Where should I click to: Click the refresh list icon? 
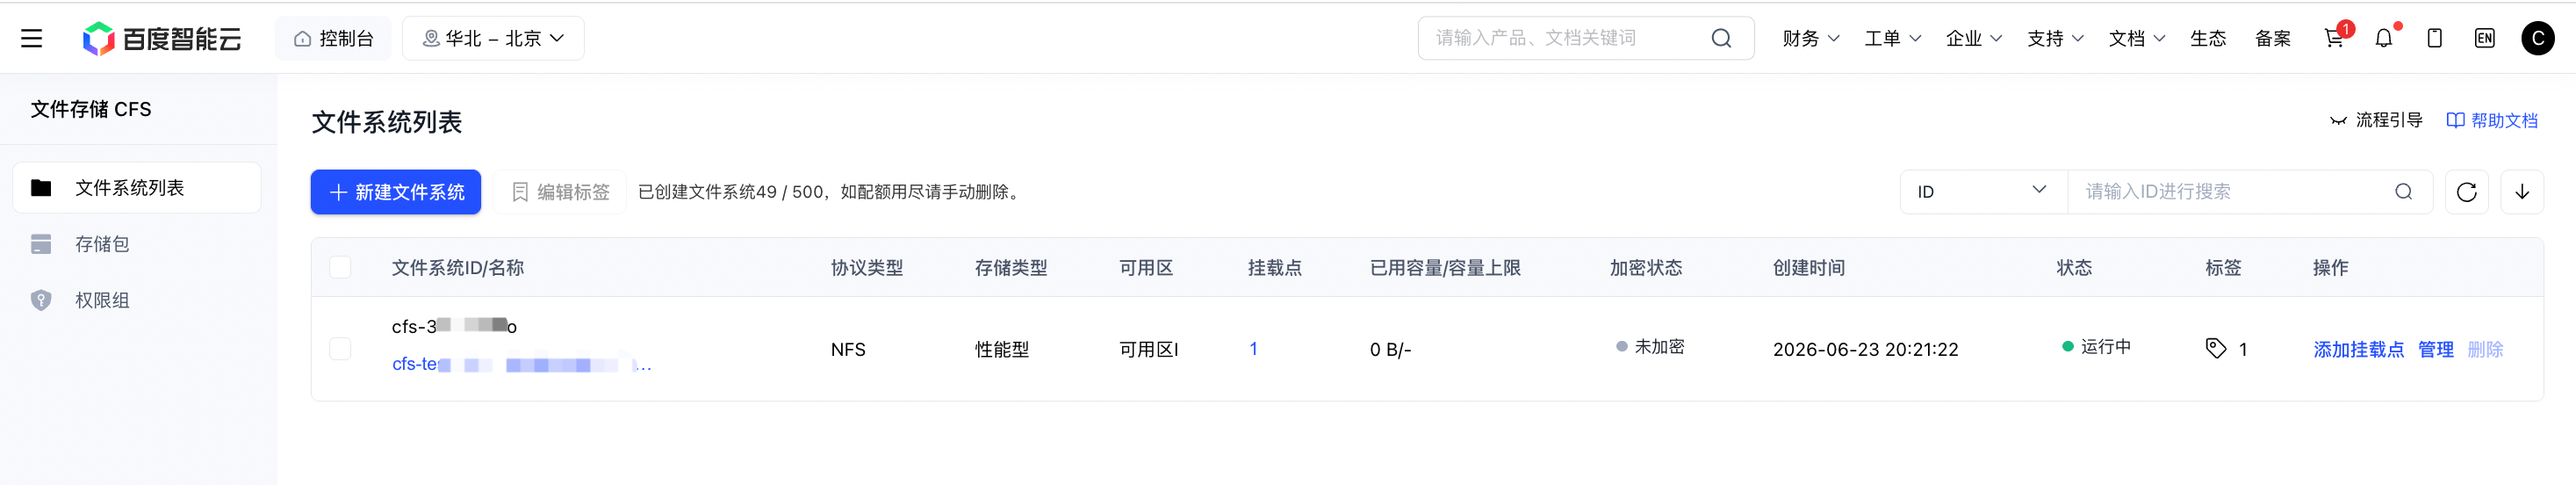[2467, 192]
